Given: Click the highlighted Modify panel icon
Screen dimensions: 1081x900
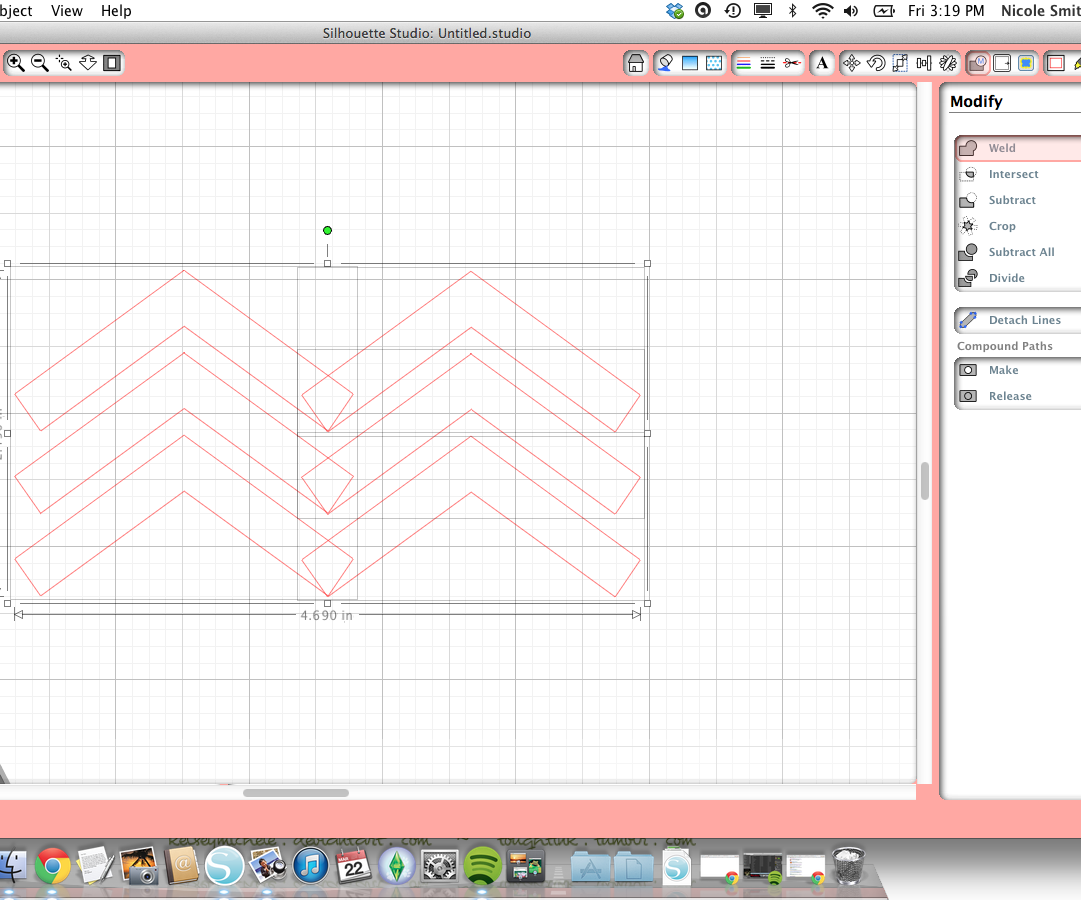Looking at the screenshot, I should [977, 63].
